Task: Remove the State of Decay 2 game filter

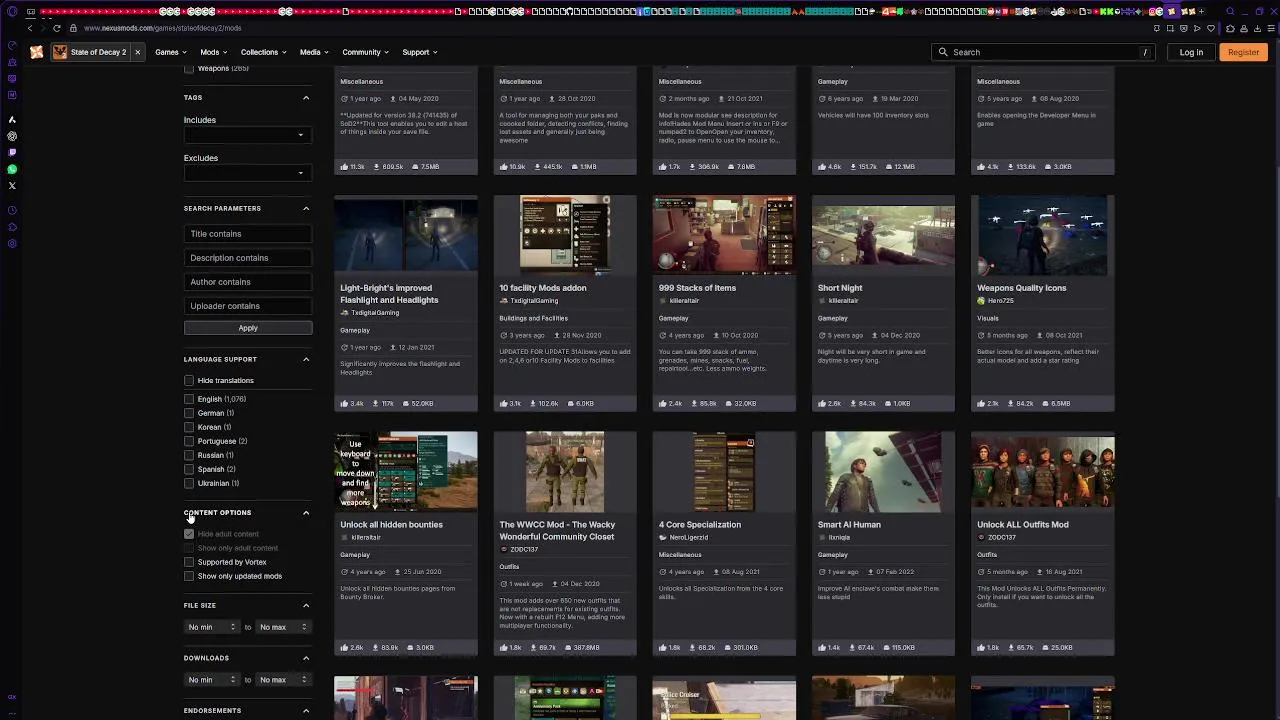Action: (x=138, y=52)
